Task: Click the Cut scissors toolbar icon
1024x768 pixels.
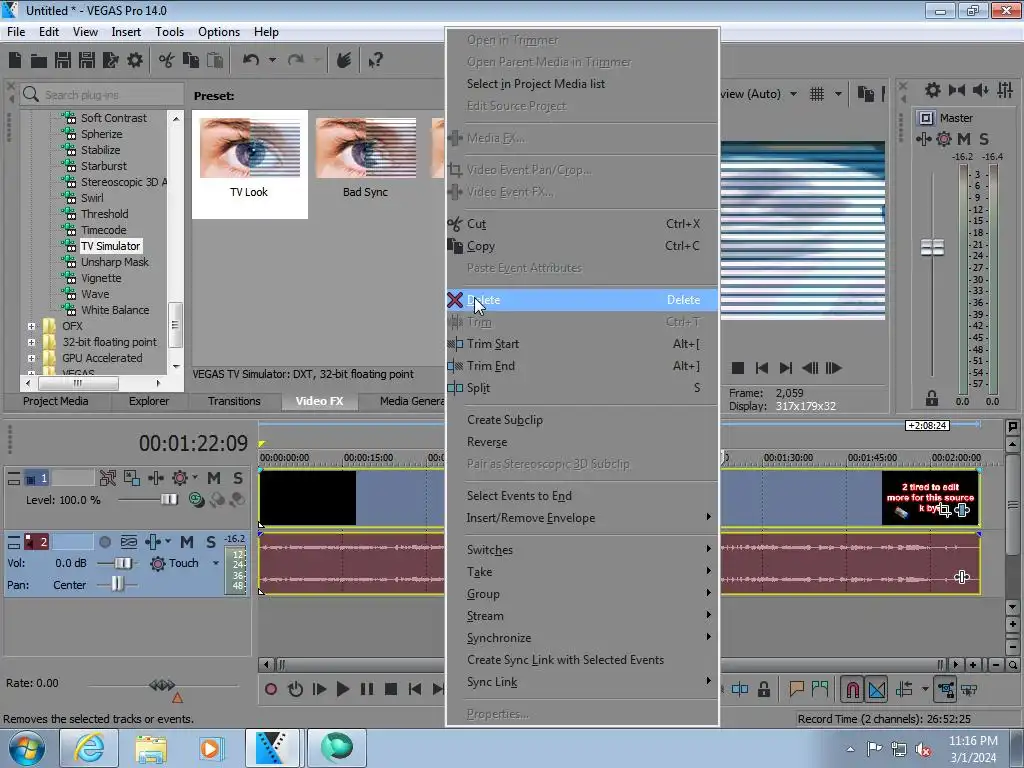Action: [167, 61]
